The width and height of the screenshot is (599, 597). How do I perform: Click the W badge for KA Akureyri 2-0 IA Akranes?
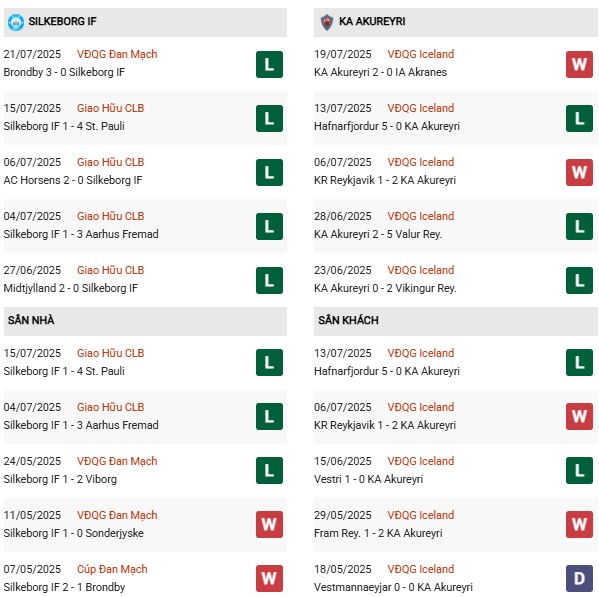(579, 65)
